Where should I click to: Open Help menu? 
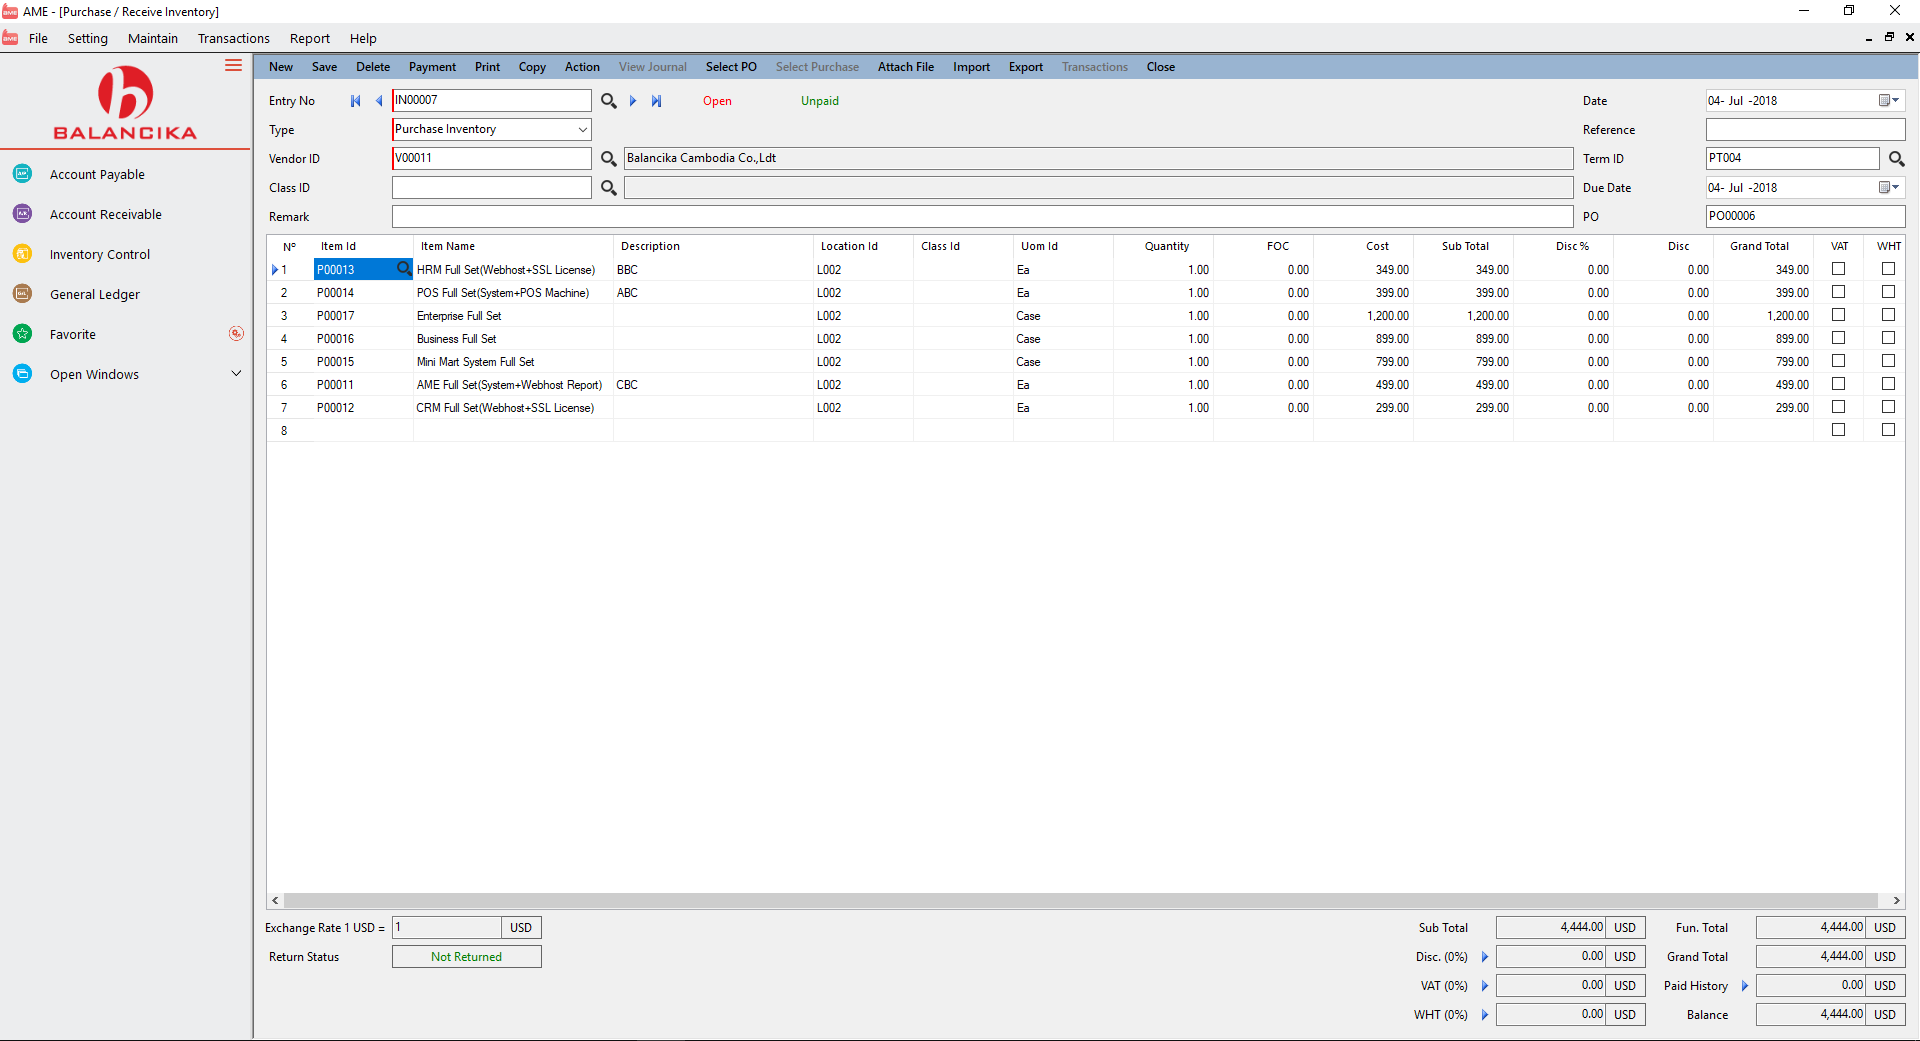(363, 38)
